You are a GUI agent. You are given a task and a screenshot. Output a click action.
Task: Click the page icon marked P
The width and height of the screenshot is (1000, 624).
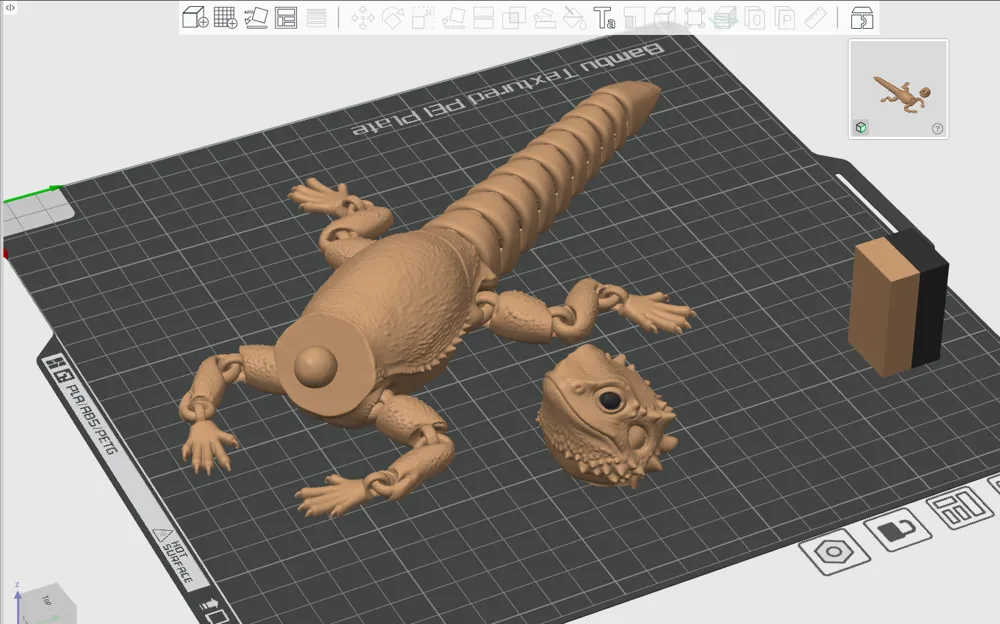pyautogui.click(x=785, y=19)
